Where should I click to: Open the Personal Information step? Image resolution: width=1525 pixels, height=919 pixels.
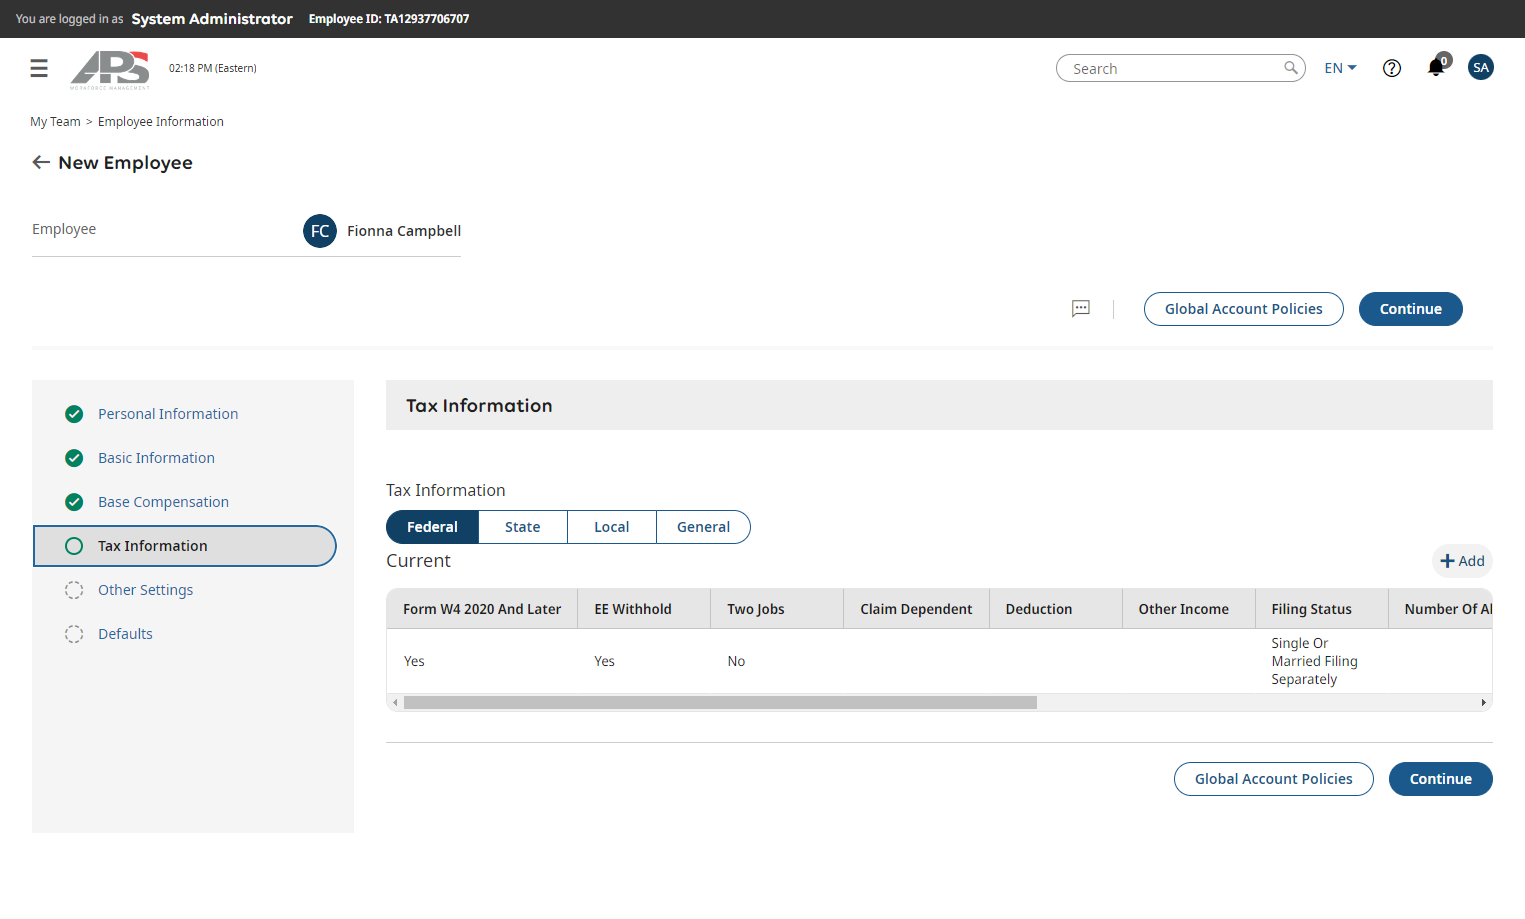coord(168,414)
